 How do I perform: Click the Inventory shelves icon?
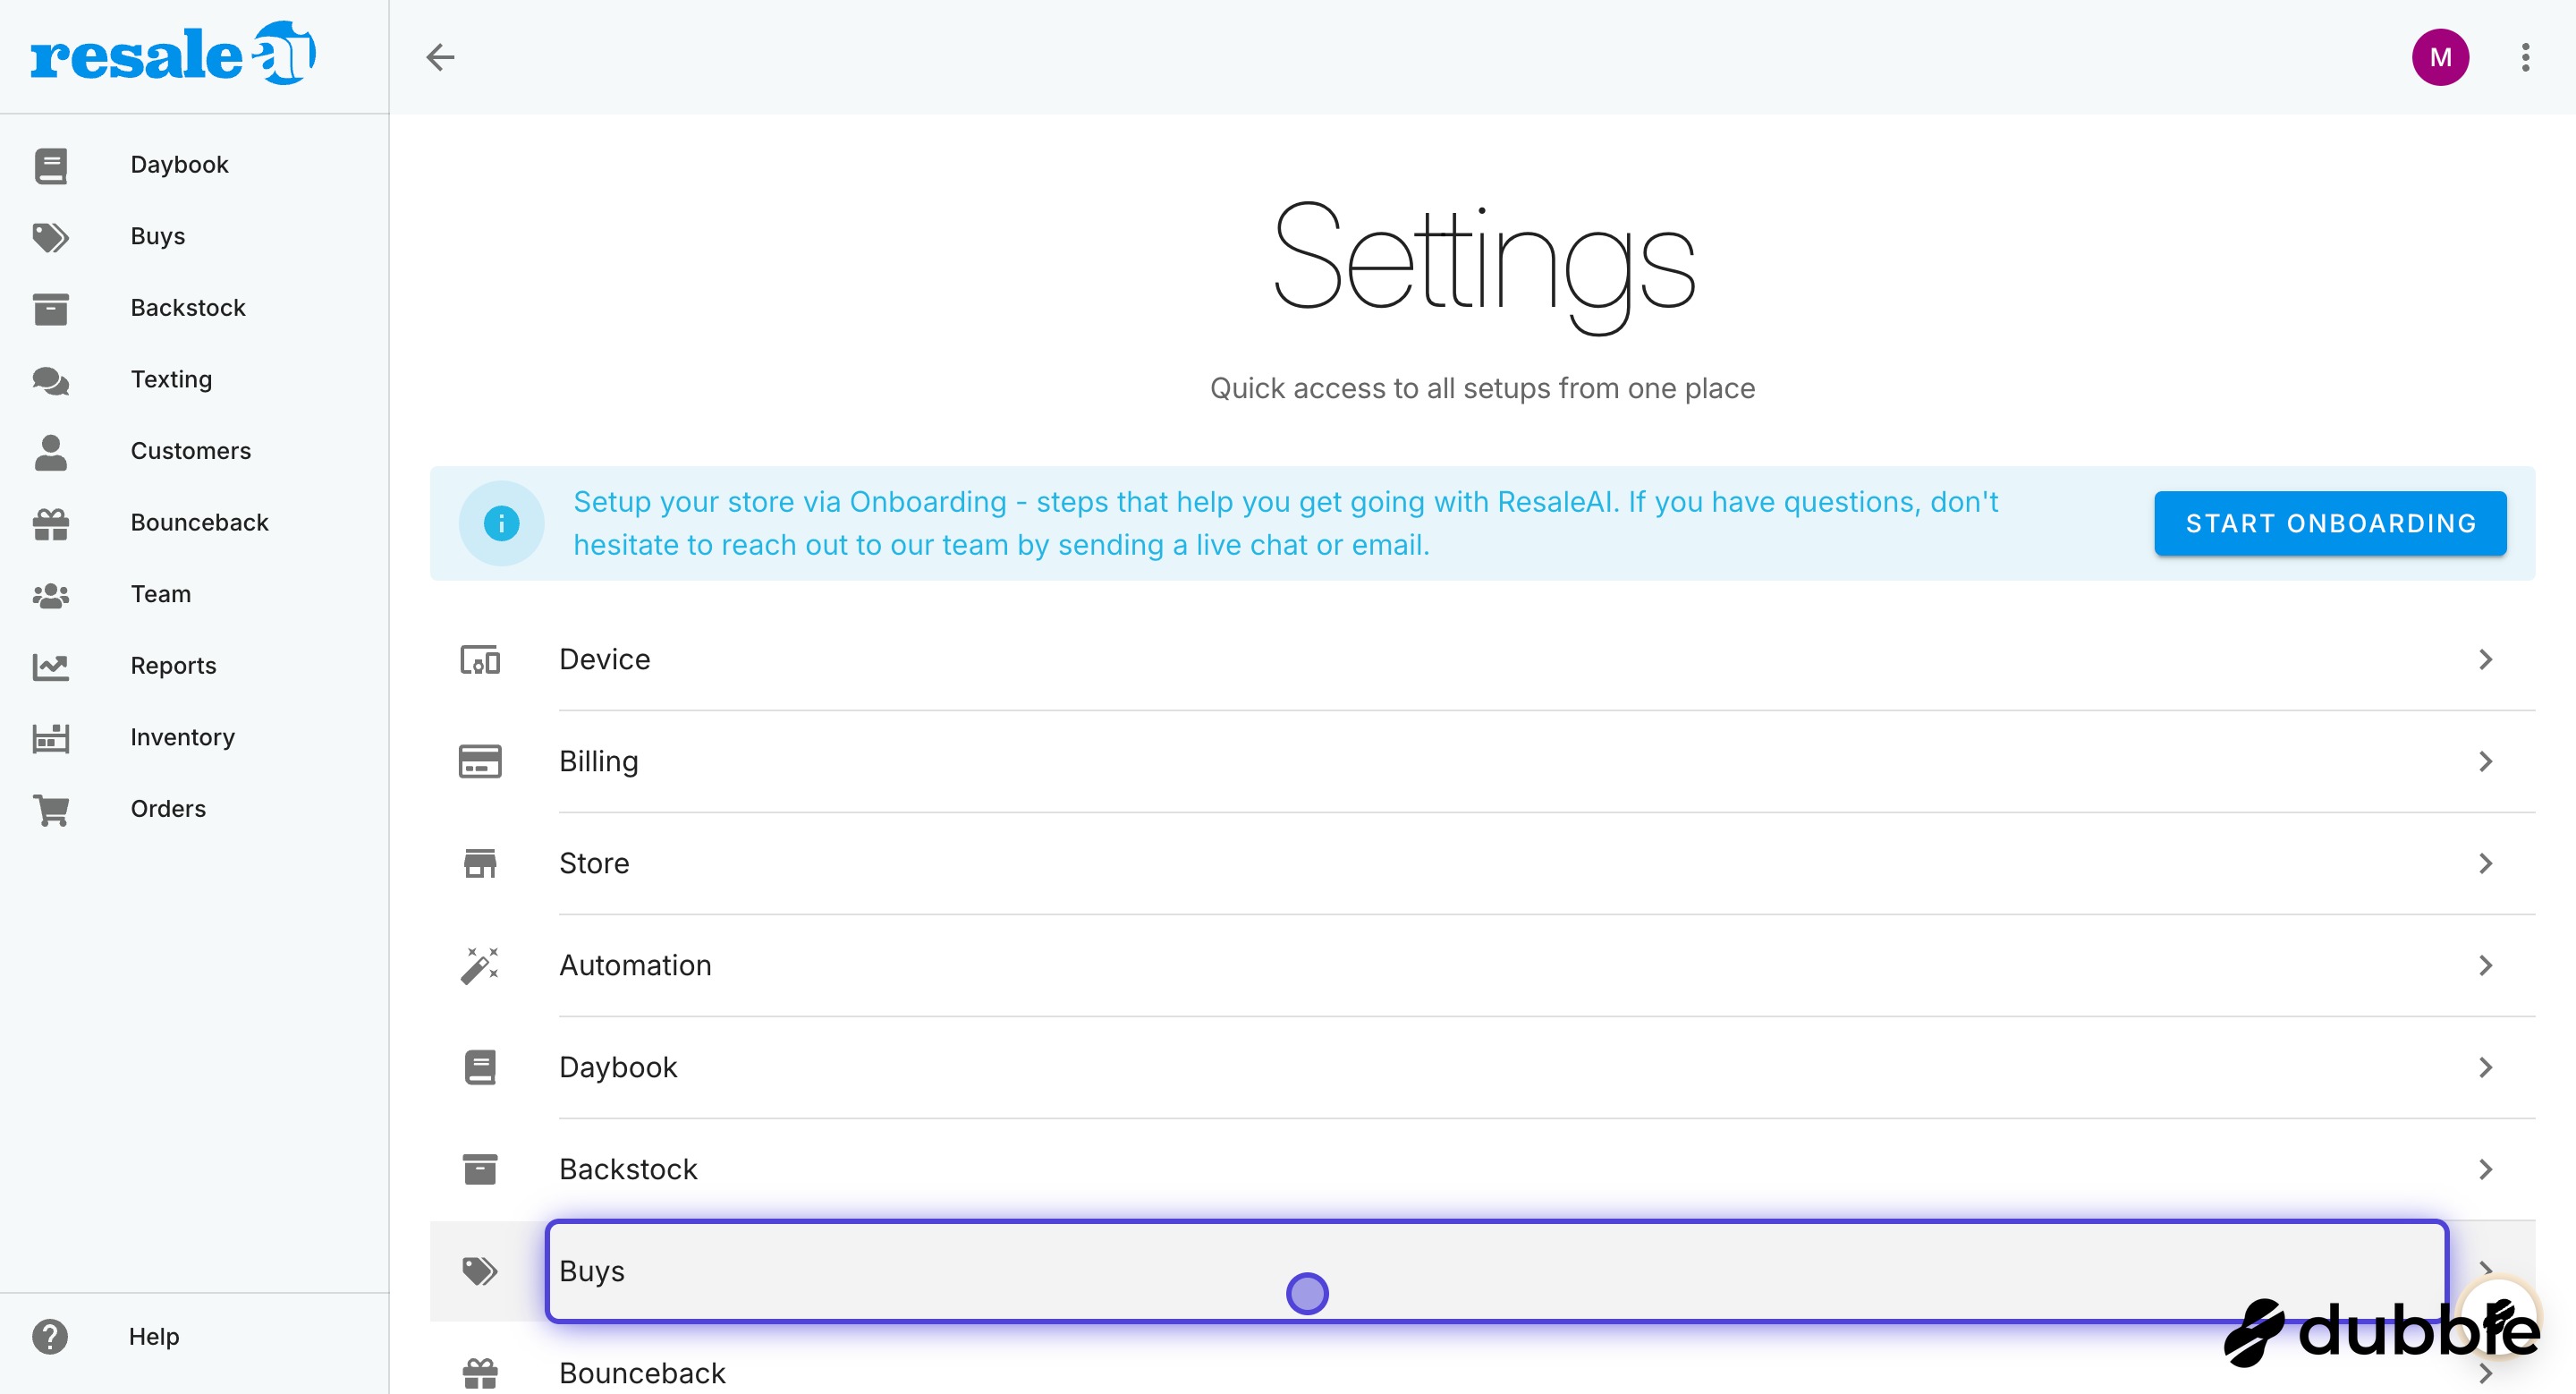[51, 738]
